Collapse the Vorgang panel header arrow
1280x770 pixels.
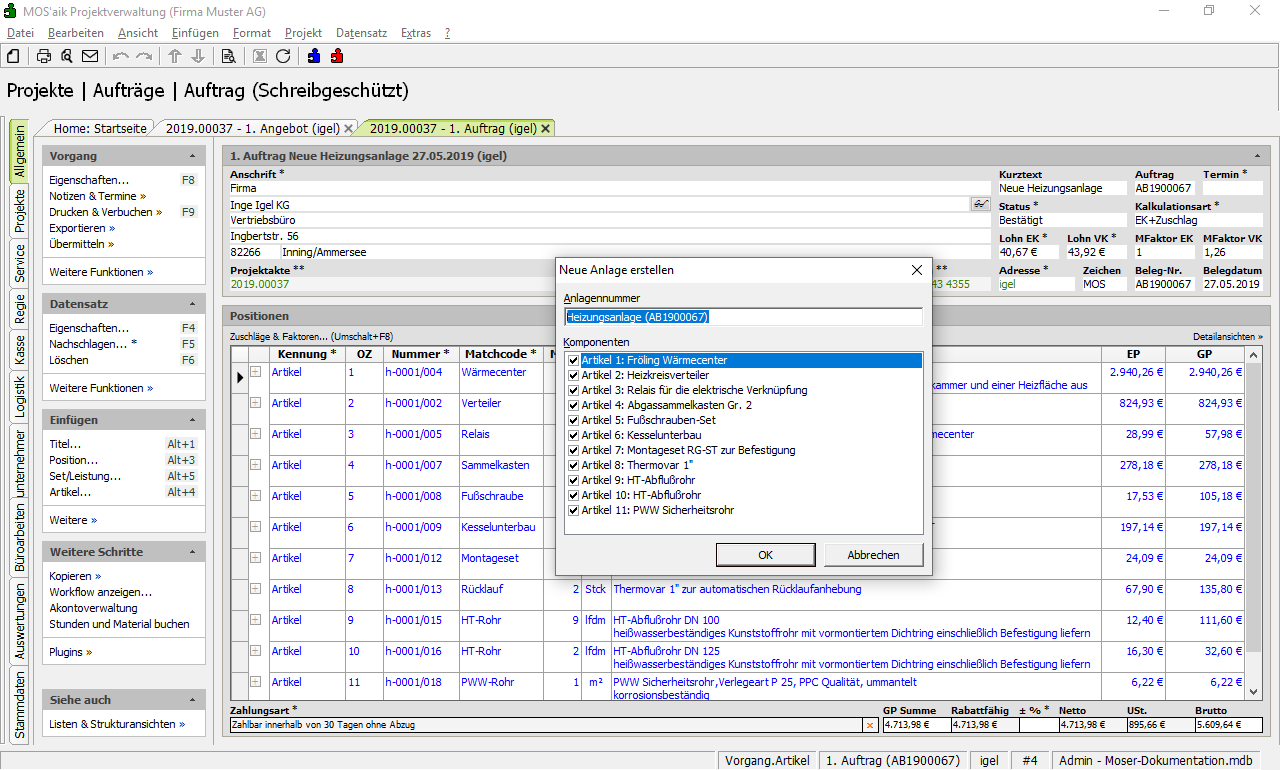pyautogui.click(x=192, y=157)
